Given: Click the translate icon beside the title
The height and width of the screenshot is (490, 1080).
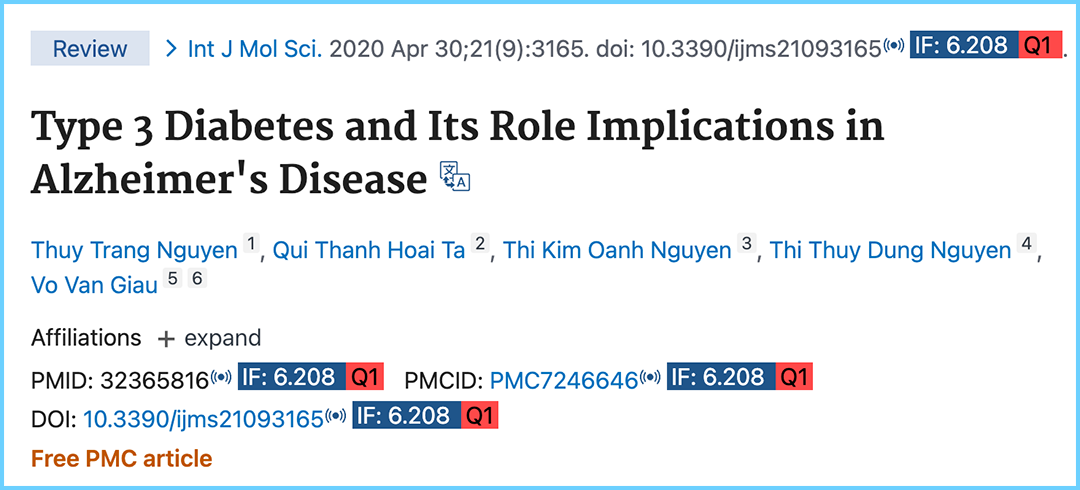Looking at the screenshot, I should pyautogui.click(x=455, y=176).
